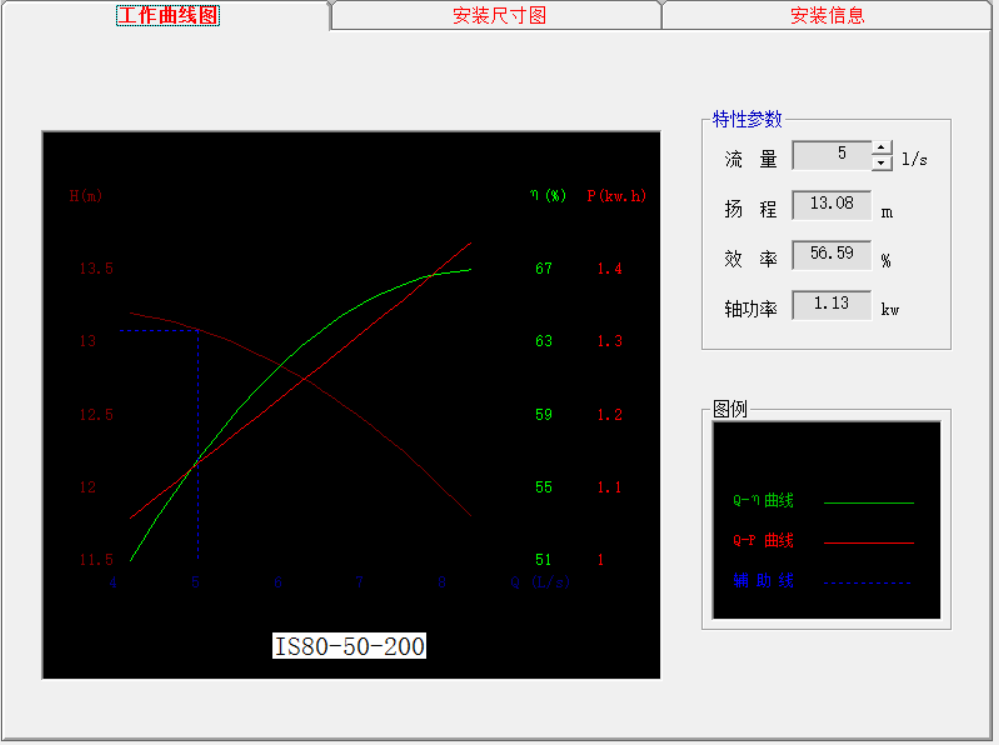Click the red legend line sample
This screenshot has width=999, height=745.
(869, 543)
